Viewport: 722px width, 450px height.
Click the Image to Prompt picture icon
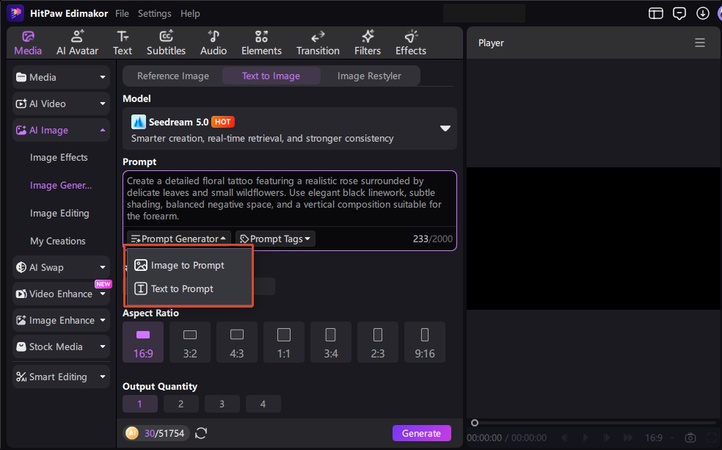tap(140, 265)
